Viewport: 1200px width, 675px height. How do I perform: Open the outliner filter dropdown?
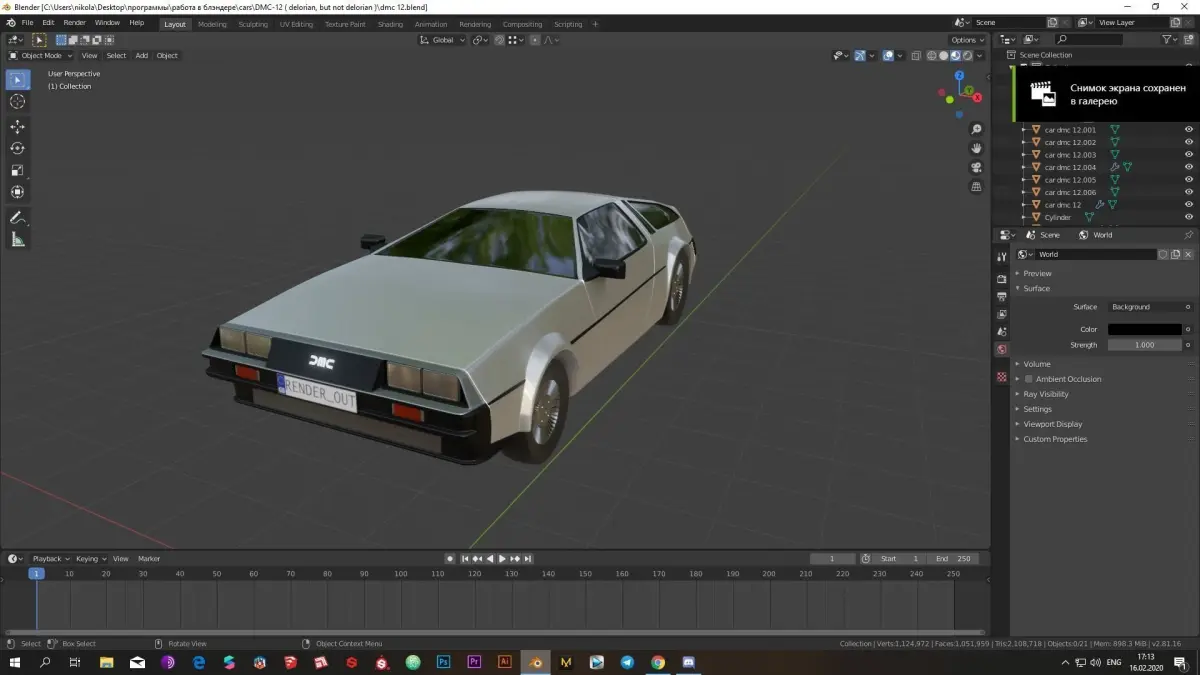tap(1171, 39)
